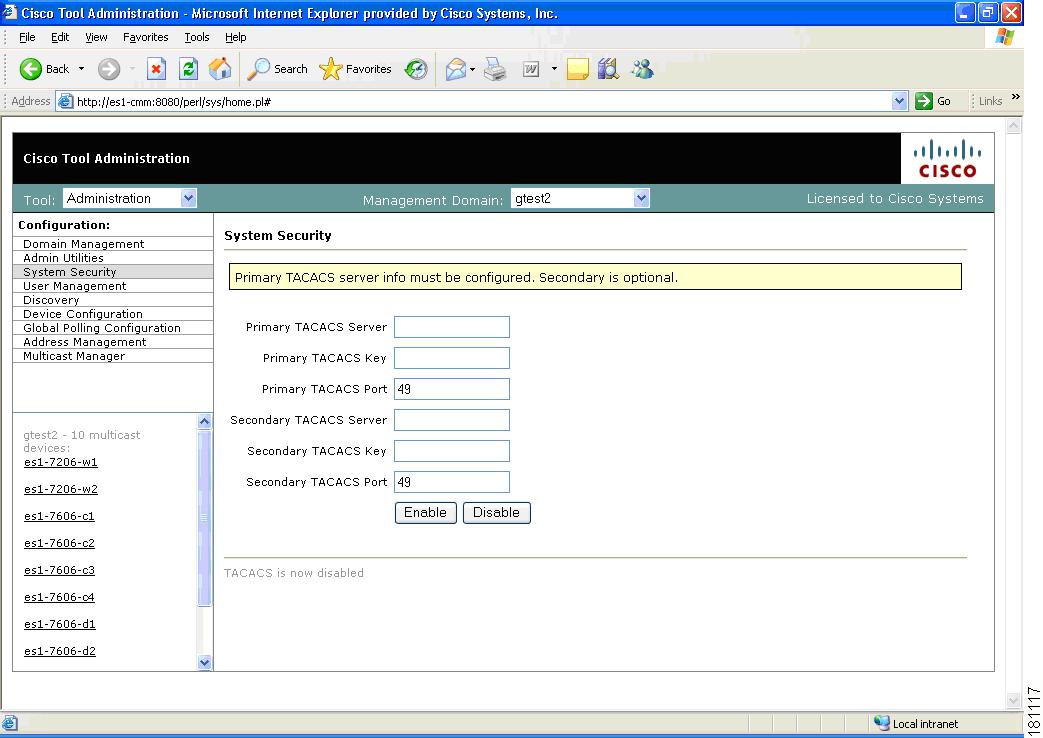The height and width of the screenshot is (738, 1043).
Task: Open the Tool Administration dropdown
Action: [130, 198]
